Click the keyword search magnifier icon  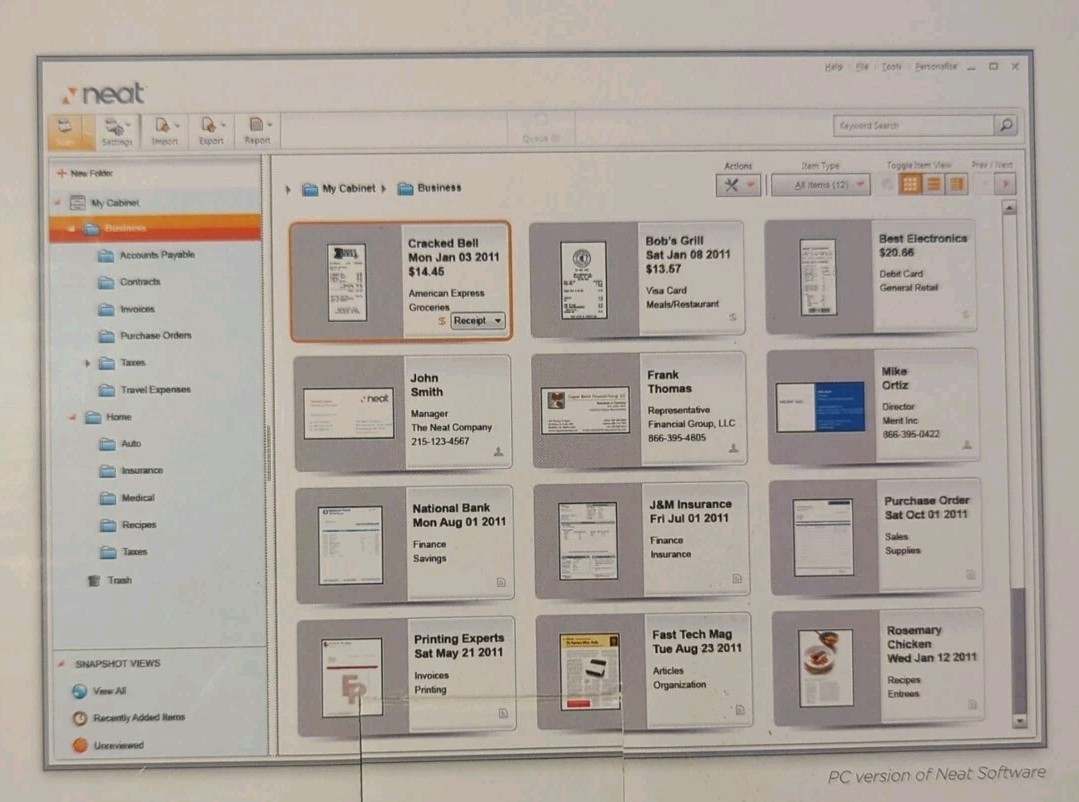click(1006, 125)
